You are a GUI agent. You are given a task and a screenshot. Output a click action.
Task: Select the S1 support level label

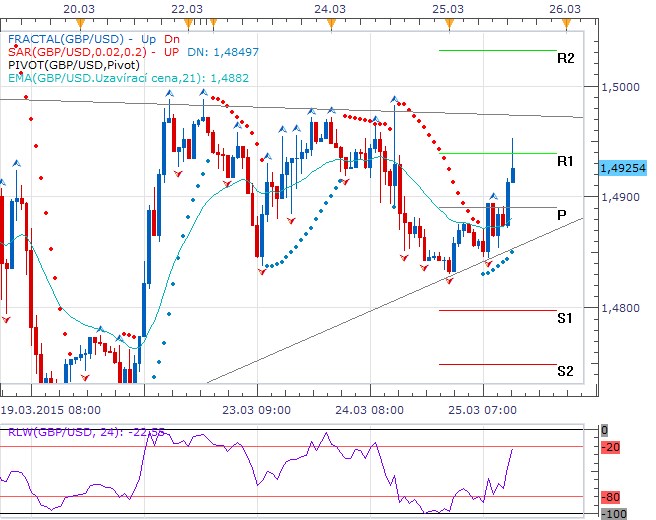click(566, 318)
